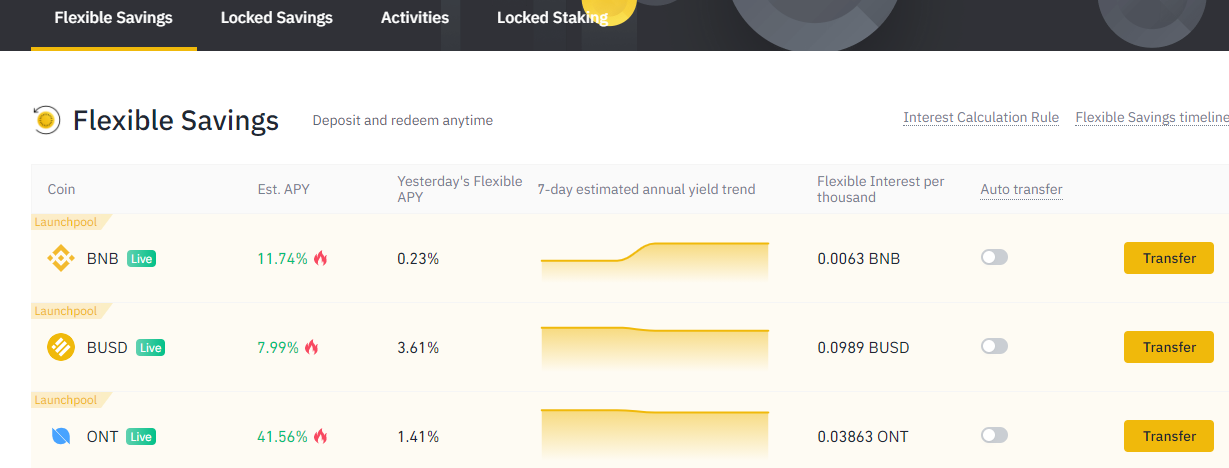Screen dimensions: 1229x468
Task: Click the Flexible Savings heading coin icon
Action: pos(46,120)
